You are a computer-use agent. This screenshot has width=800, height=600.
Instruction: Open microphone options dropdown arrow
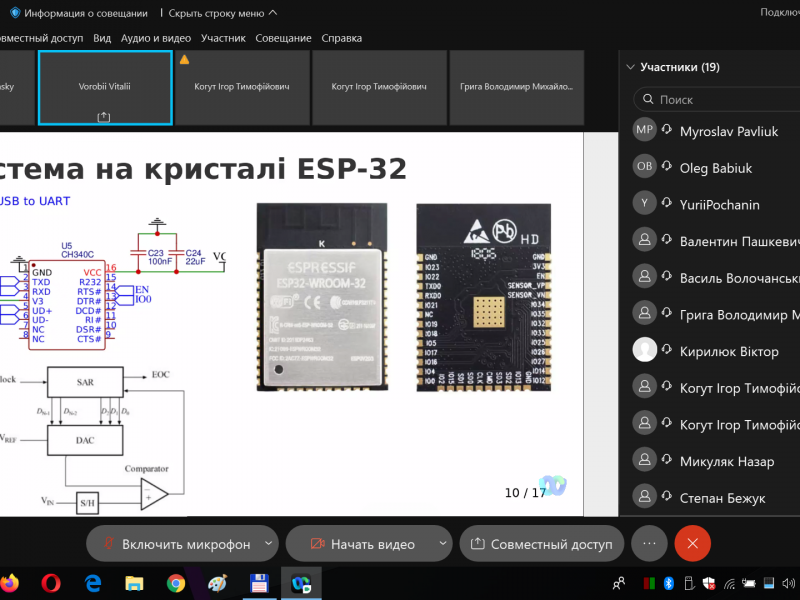(268, 543)
